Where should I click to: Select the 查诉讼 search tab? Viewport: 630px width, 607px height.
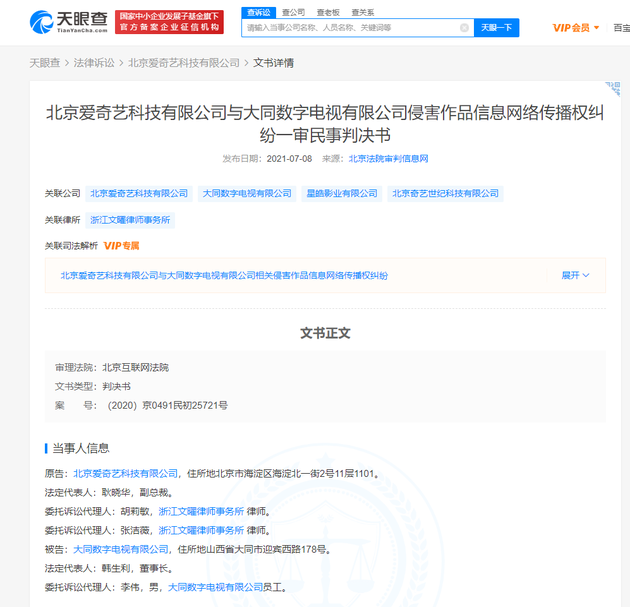click(259, 12)
